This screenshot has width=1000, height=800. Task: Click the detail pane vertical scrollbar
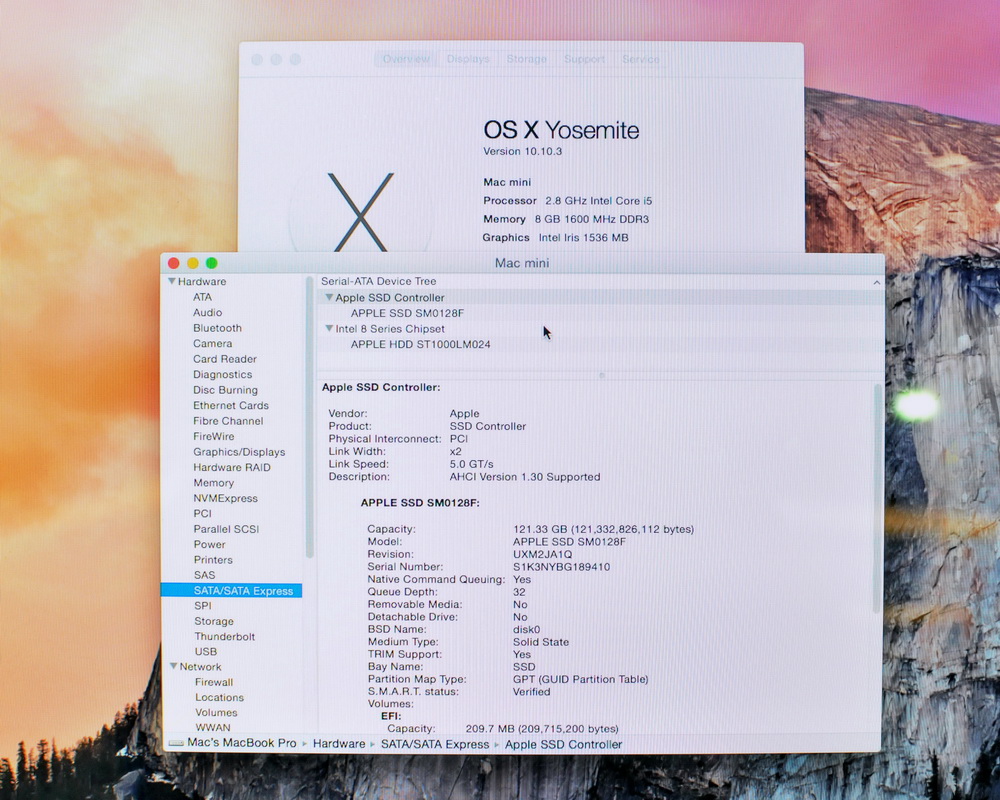pos(878,498)
